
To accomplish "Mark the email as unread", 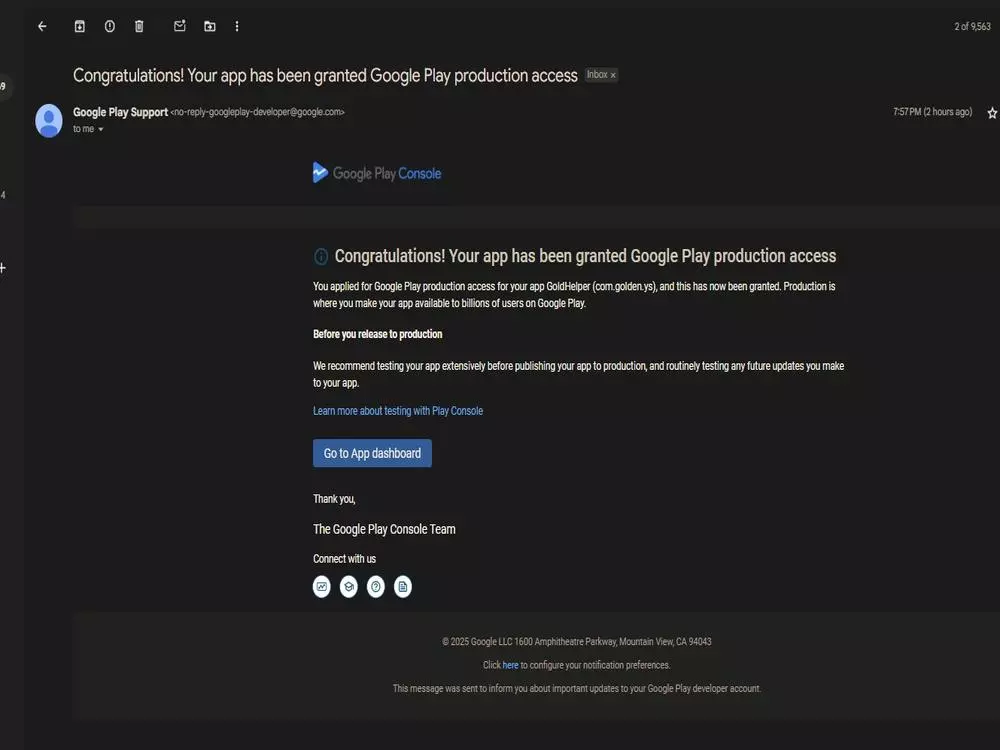I will [x=179, y=26].
